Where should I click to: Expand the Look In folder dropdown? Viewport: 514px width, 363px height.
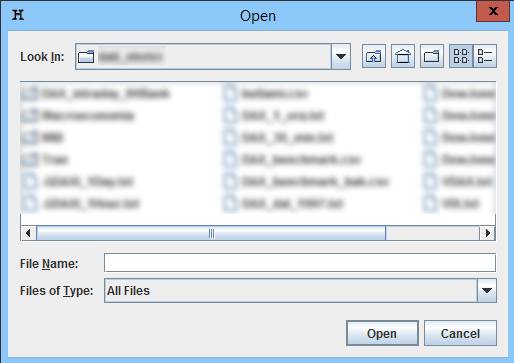(341, 56)
